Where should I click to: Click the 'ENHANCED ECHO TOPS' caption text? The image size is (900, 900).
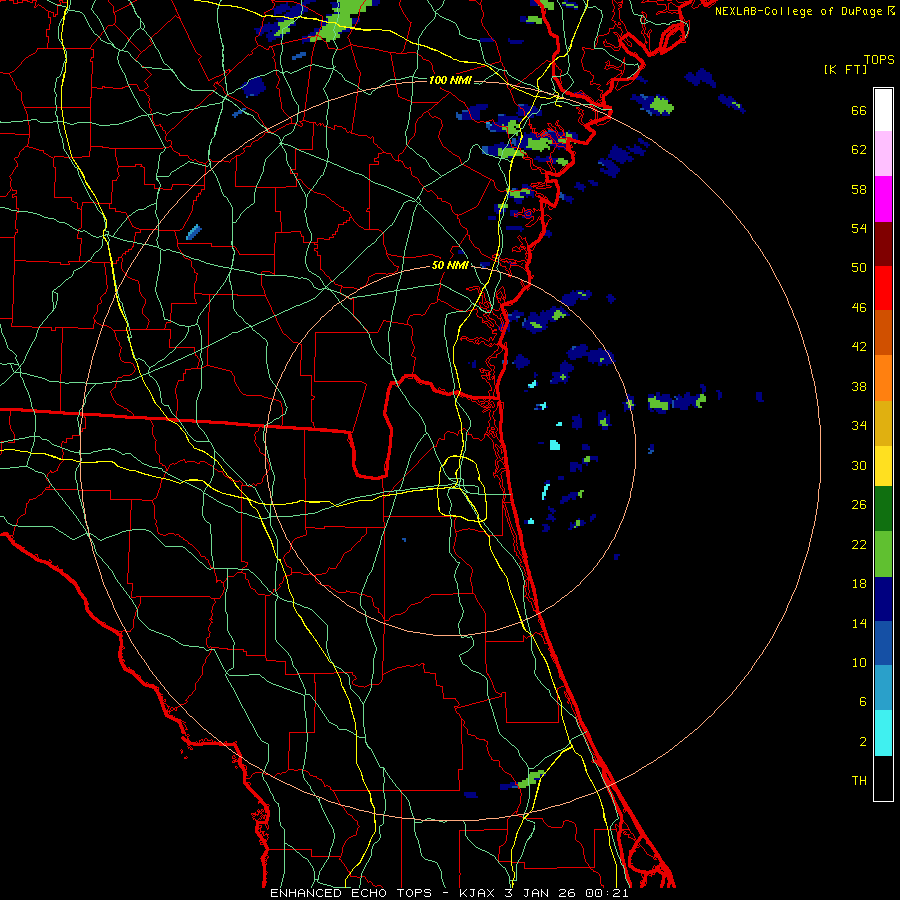pos(351,893)
